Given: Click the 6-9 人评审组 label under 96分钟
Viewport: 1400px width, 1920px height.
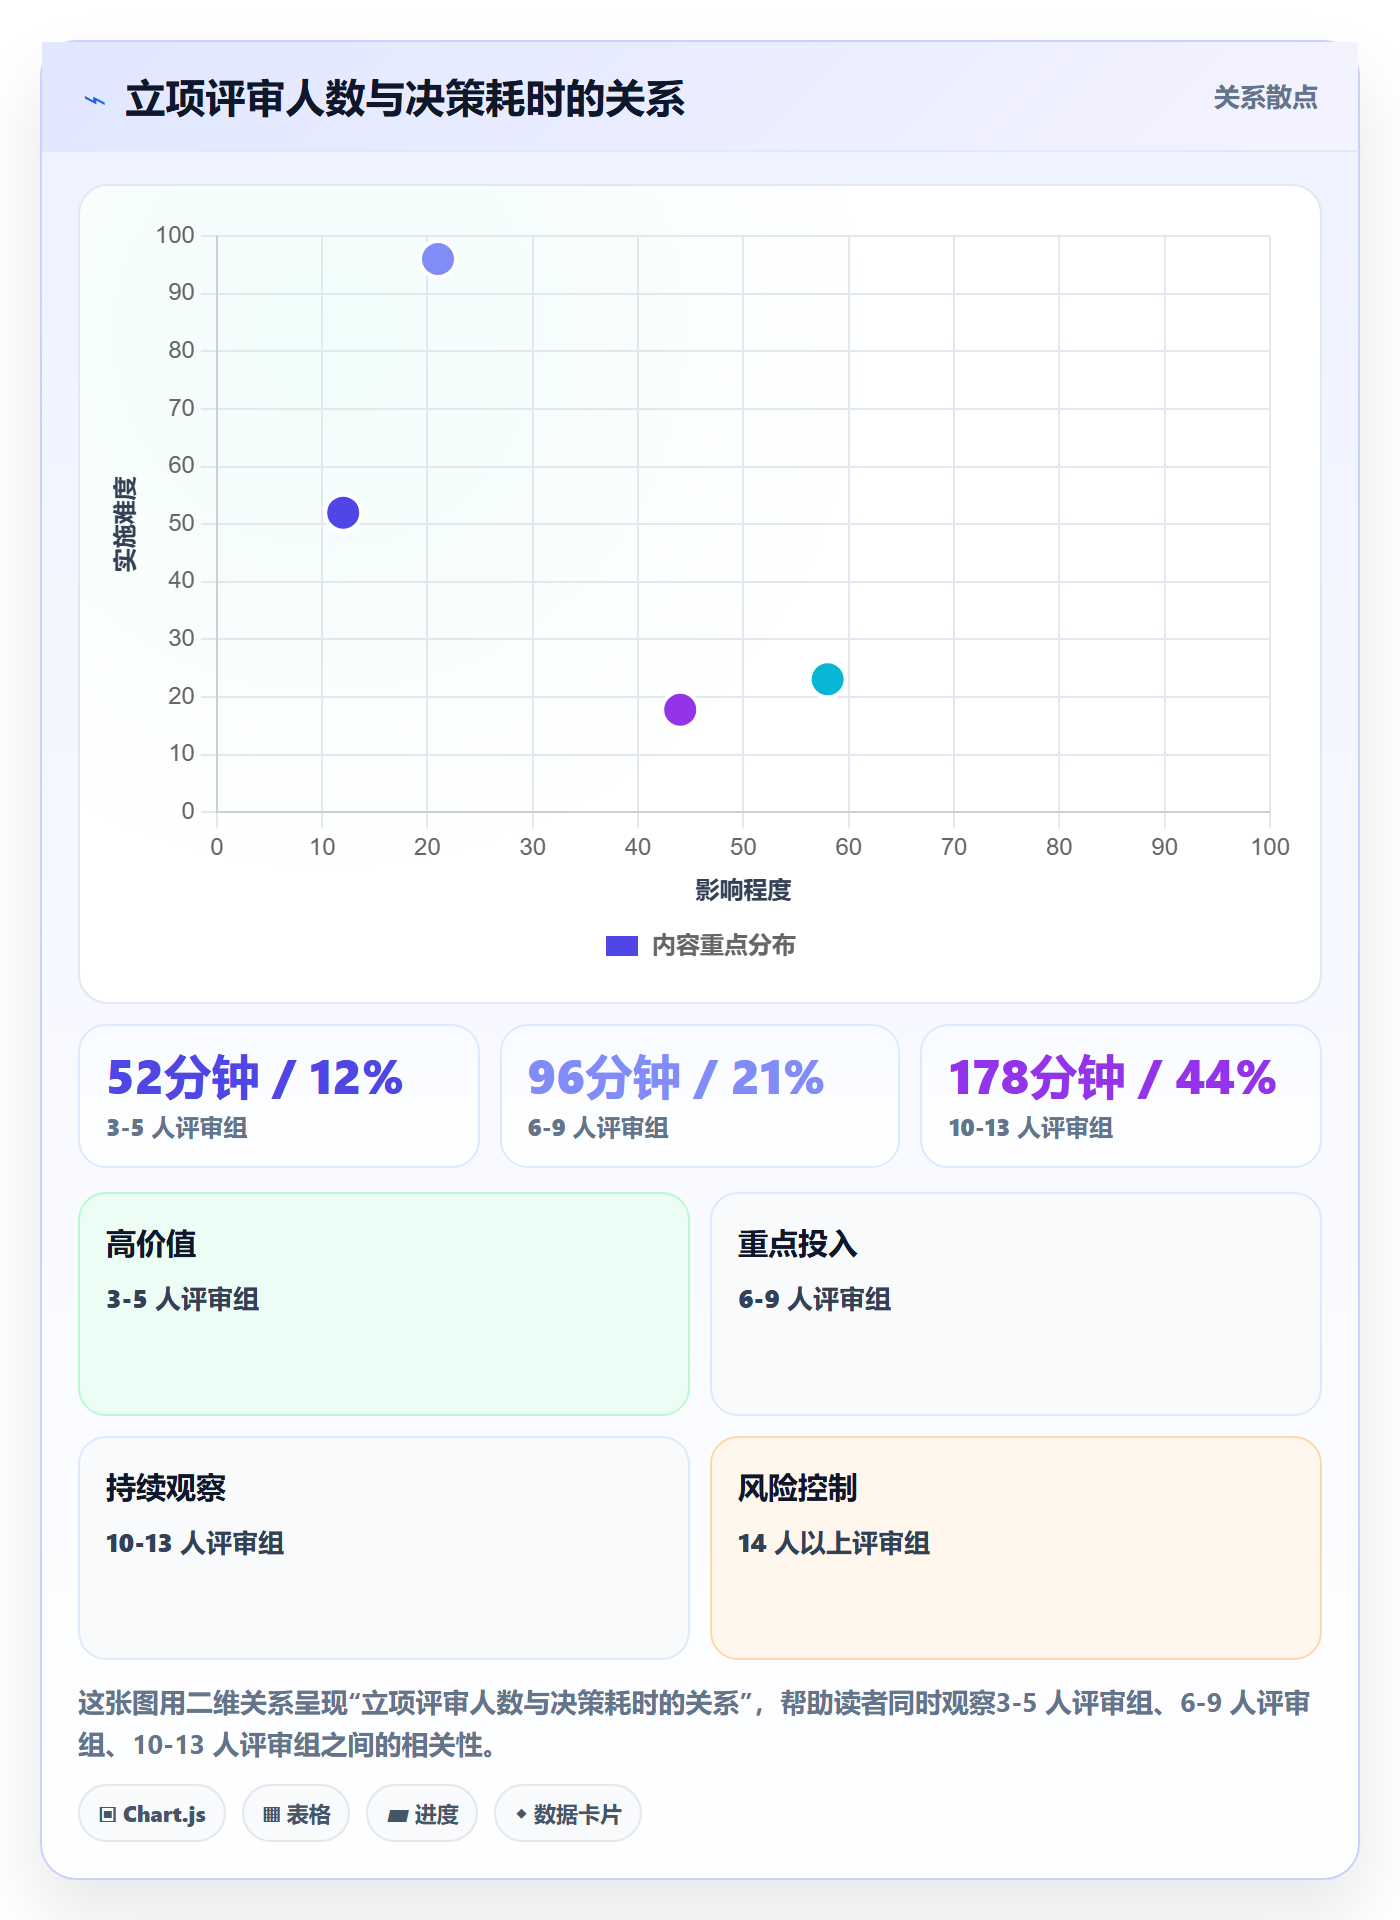Looking at the screenshot, I should click(598, 1128).
